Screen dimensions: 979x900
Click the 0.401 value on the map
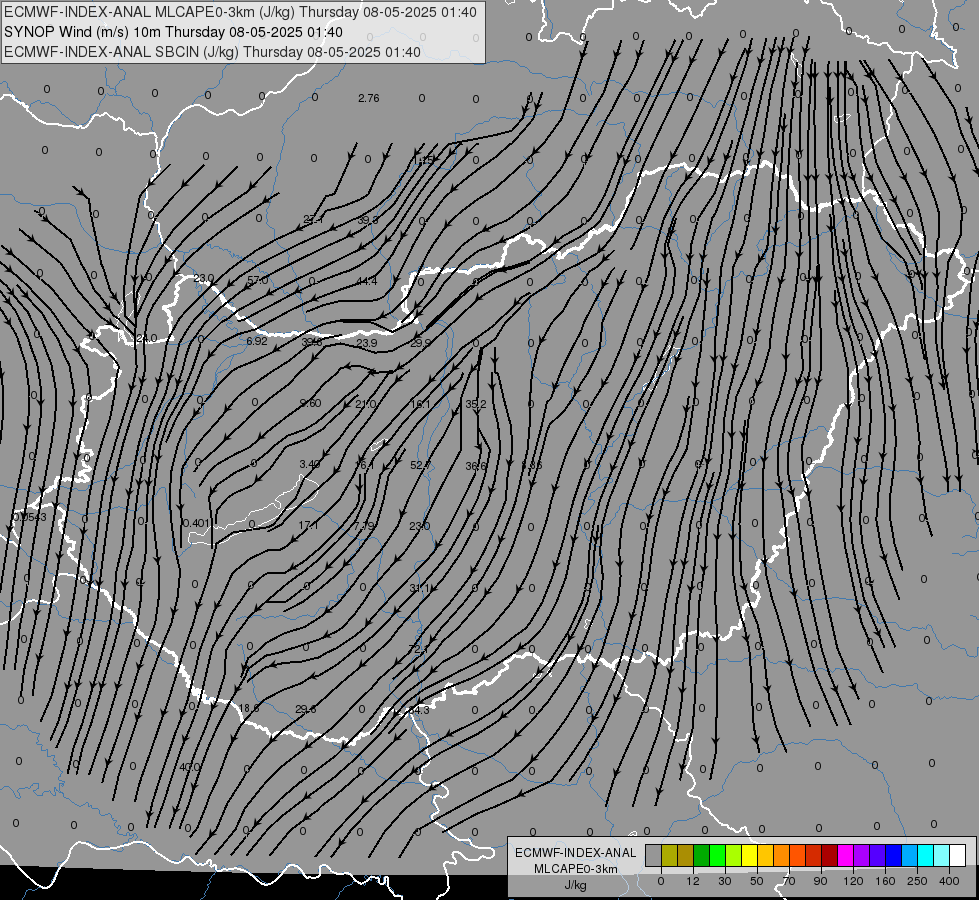pos(195,523)
